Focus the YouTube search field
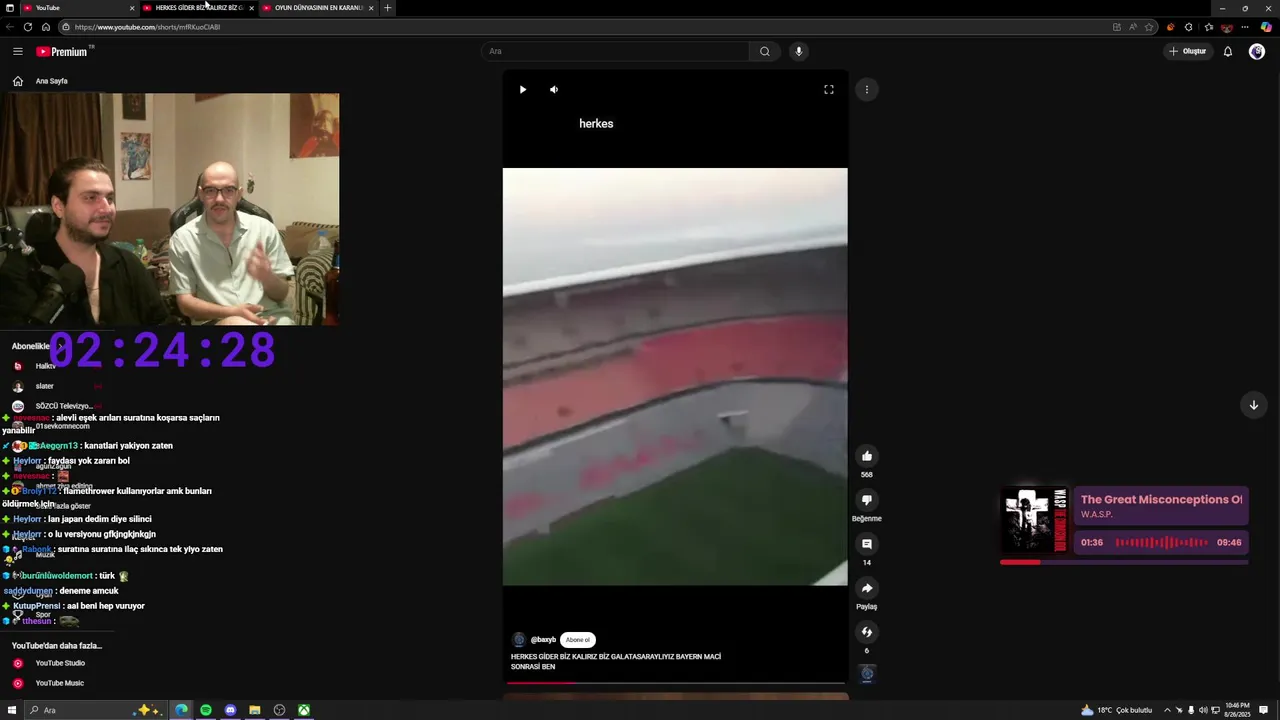This screenshot has height=720, width=1280. (x=614, y=51)
